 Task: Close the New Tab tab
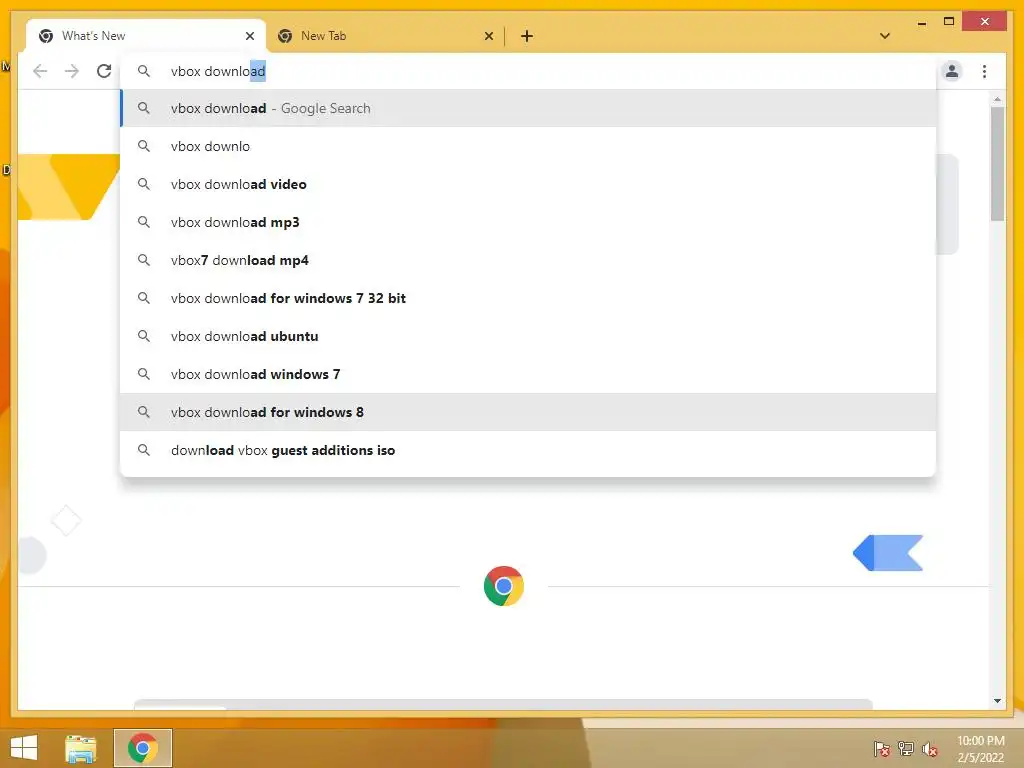[488, 36]
